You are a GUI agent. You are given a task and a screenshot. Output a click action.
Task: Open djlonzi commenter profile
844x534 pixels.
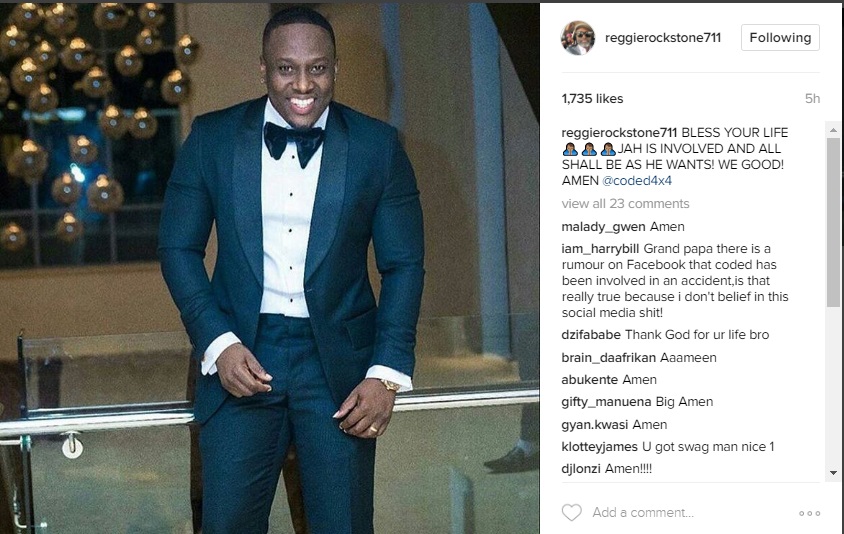581,469
